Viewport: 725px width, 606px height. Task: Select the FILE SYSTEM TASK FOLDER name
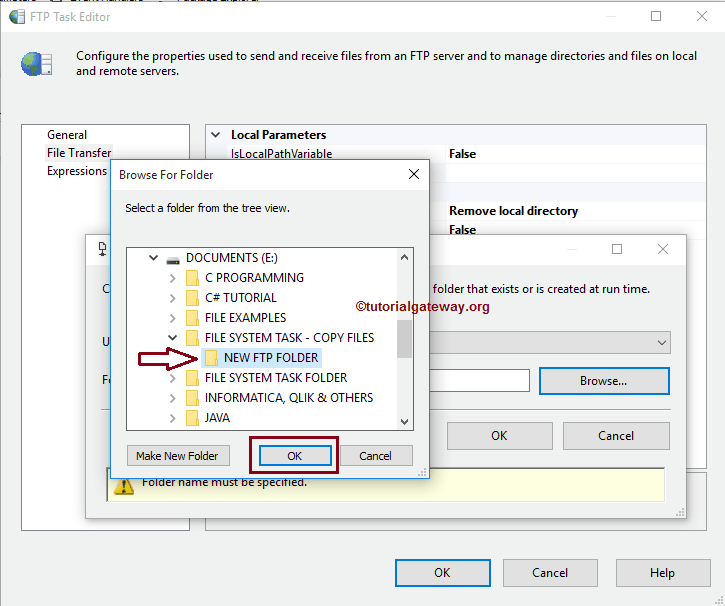[x=276, y=378]
